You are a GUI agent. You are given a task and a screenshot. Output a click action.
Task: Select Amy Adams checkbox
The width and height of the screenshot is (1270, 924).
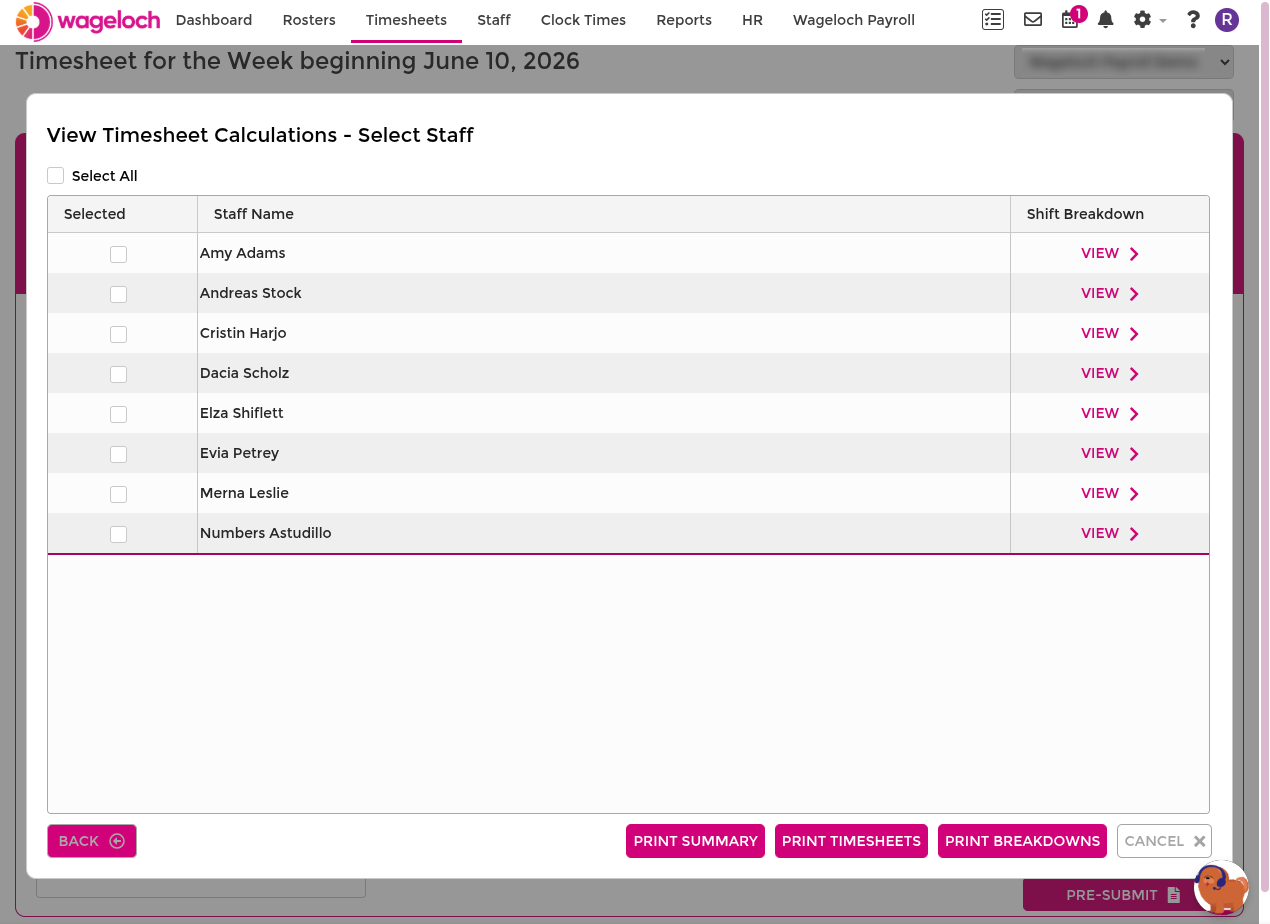pyautogui.click(x=118, y=254)
